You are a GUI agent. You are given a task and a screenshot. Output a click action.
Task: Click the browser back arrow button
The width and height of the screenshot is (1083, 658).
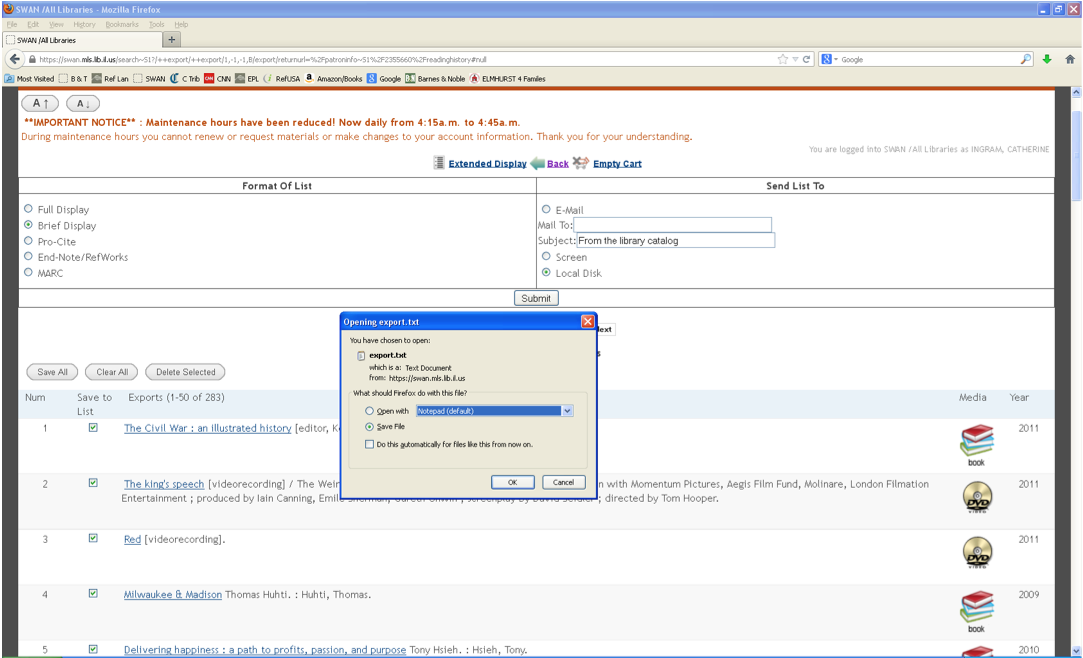(15, 59)
